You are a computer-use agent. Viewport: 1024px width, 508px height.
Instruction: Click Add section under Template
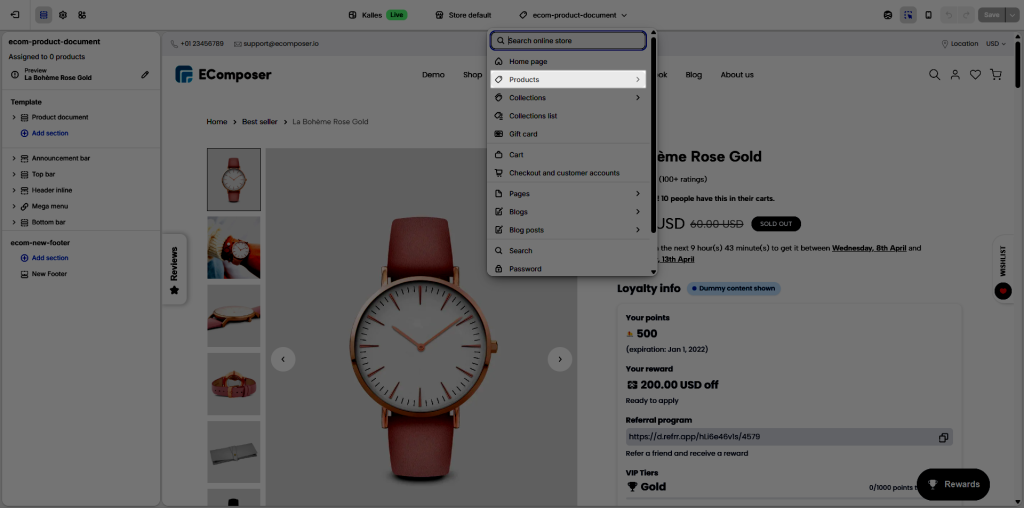49,133
